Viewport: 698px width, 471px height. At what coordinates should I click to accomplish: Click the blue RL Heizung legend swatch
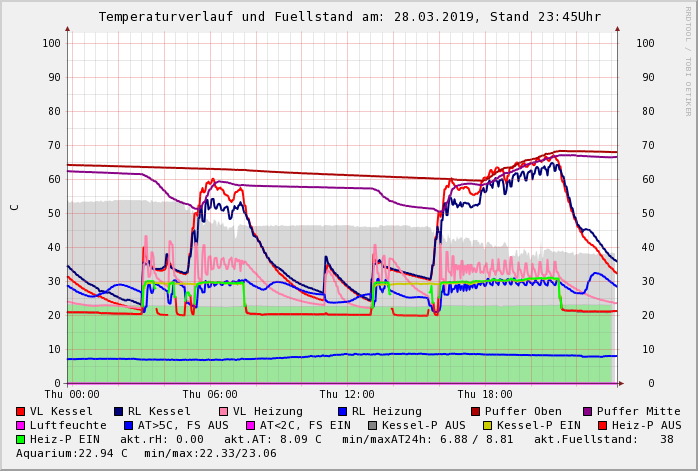pyautogui.click(x=342, y=411)
